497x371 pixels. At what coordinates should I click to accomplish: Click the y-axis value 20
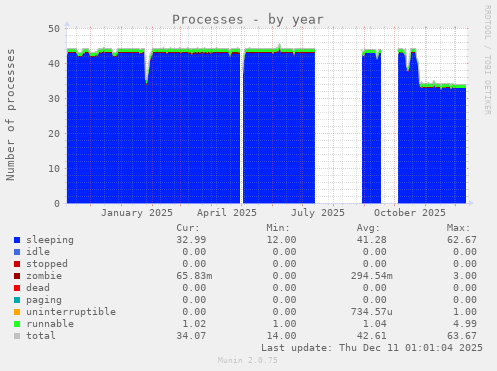coord(54,134)
